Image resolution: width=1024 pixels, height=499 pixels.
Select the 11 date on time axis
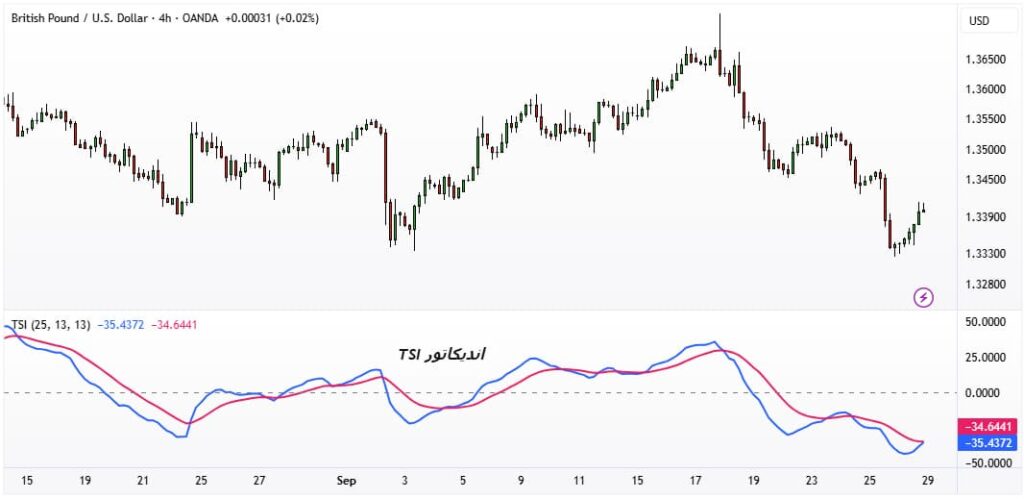pyautogui.click(x=579, y=481)
